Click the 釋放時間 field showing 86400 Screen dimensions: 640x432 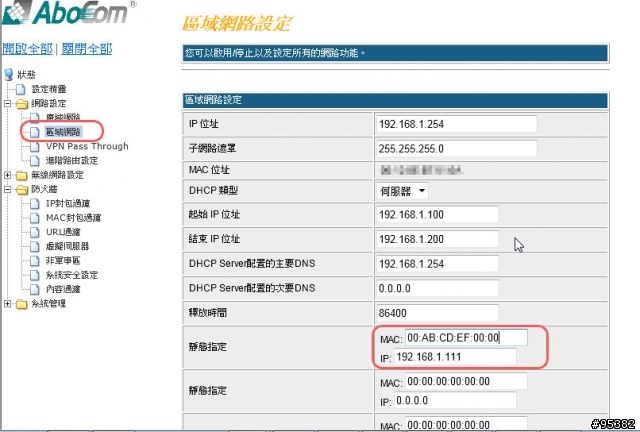[437, 313]
